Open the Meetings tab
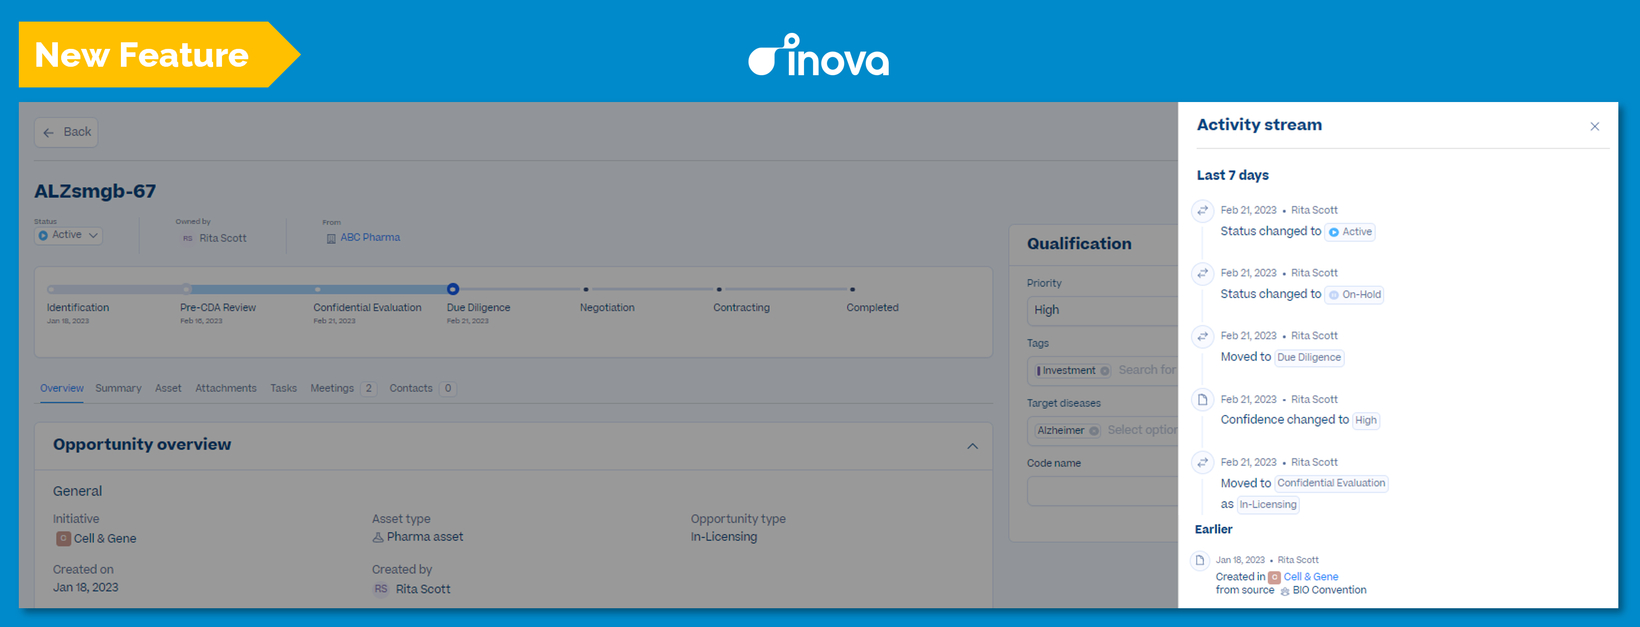The width and height of the screenshot is (1640, 627). (x=343, y=388)
